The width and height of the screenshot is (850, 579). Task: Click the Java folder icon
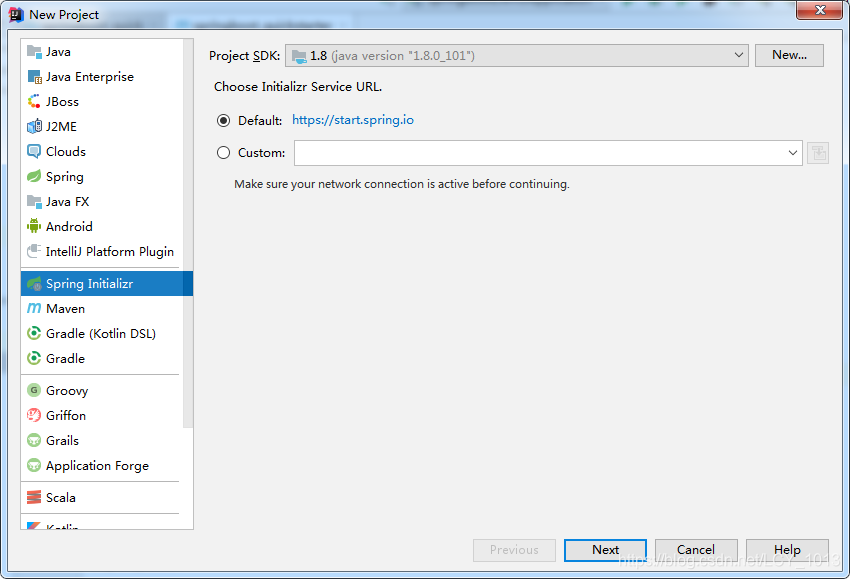34,52
